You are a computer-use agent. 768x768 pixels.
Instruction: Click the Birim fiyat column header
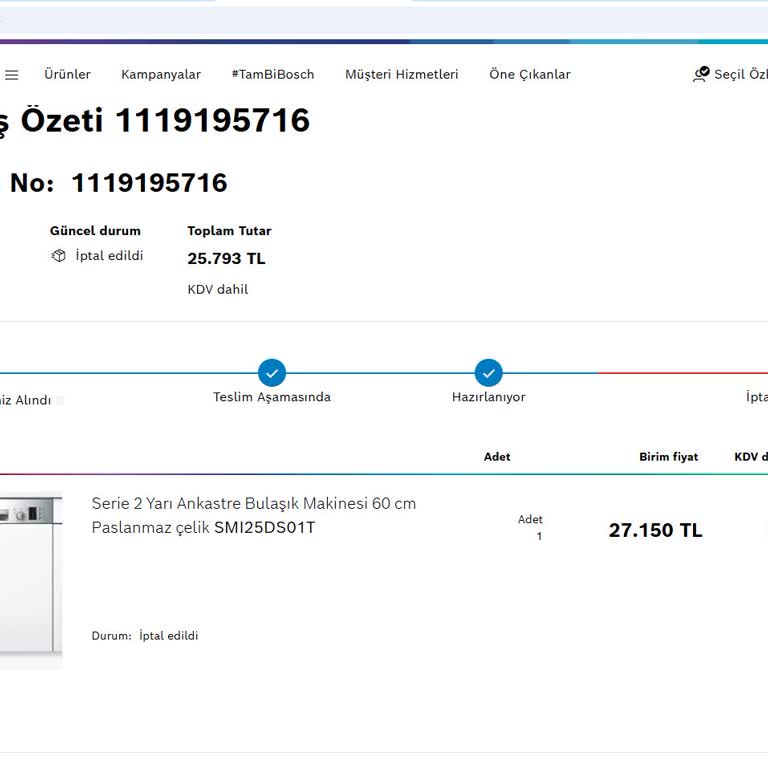tap(668, 457)
